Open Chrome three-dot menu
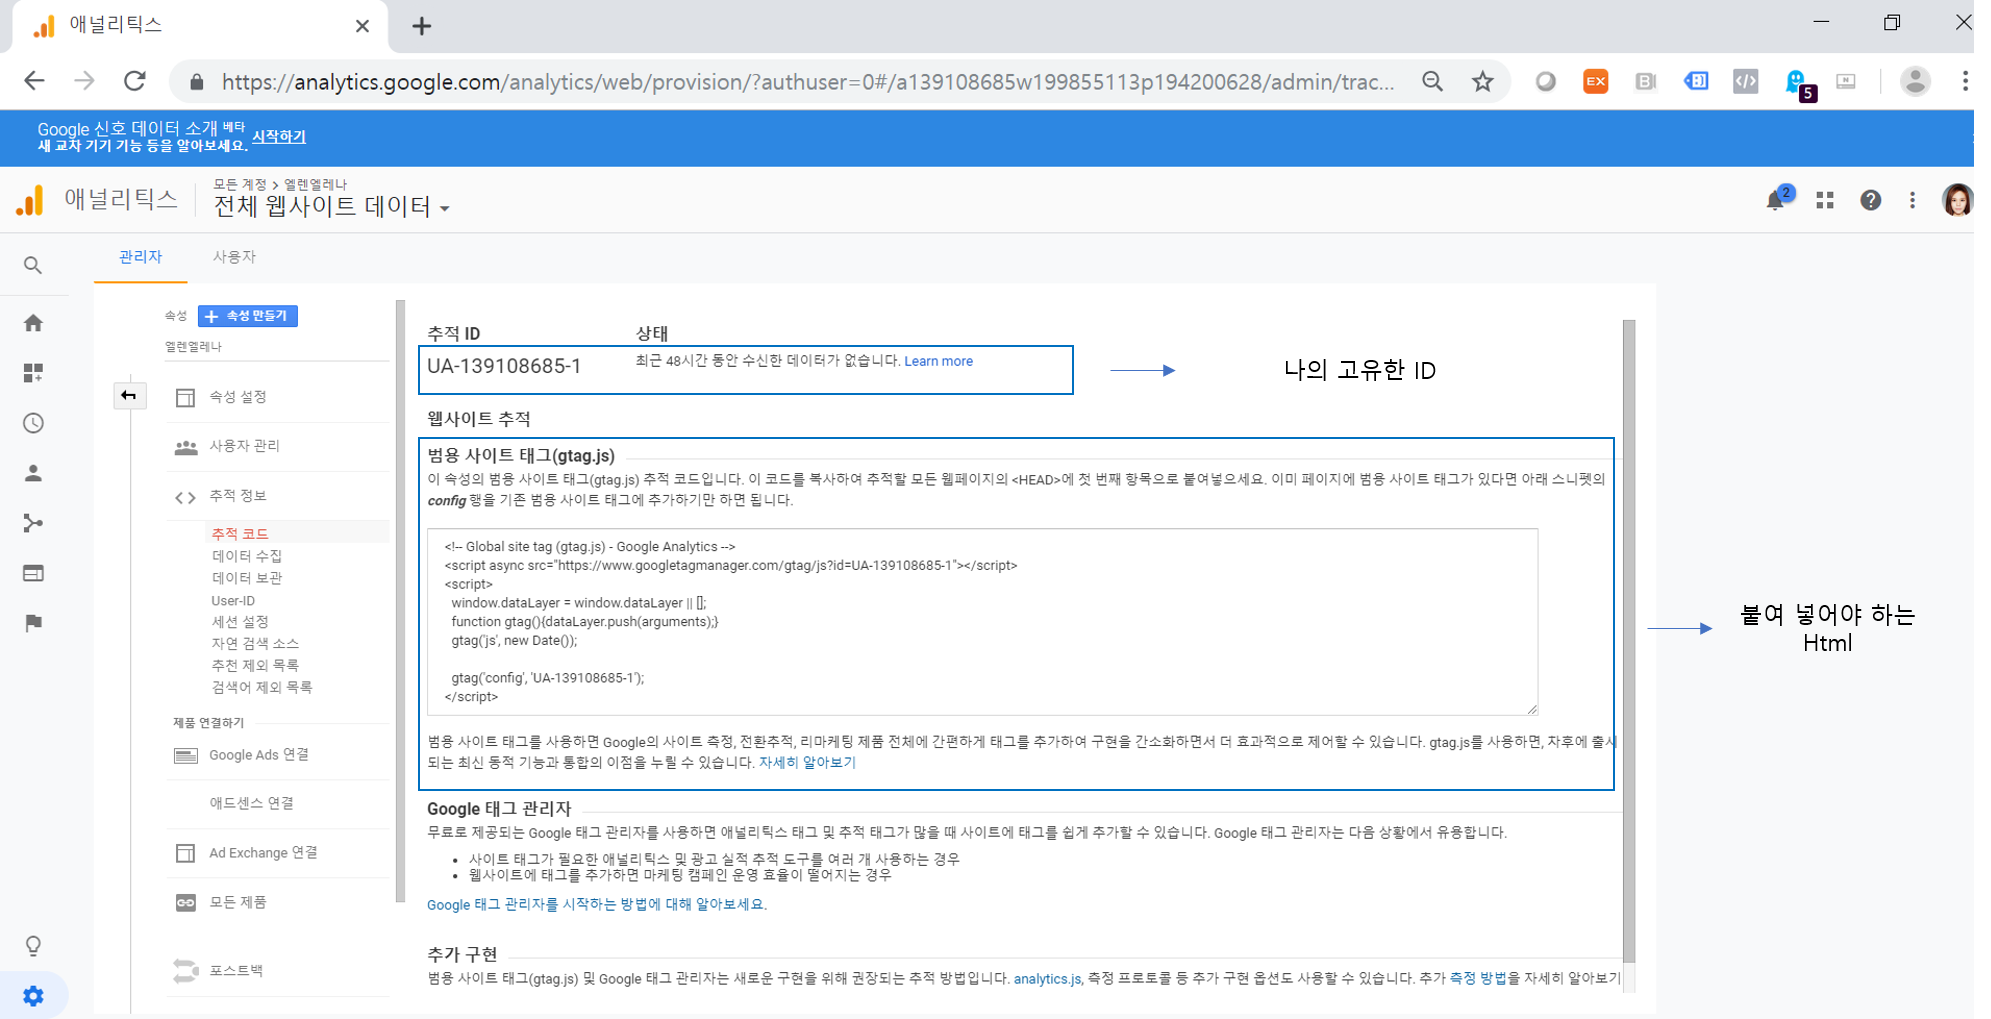Screen dimensions: 1991x1019 tap(1965, 81)
